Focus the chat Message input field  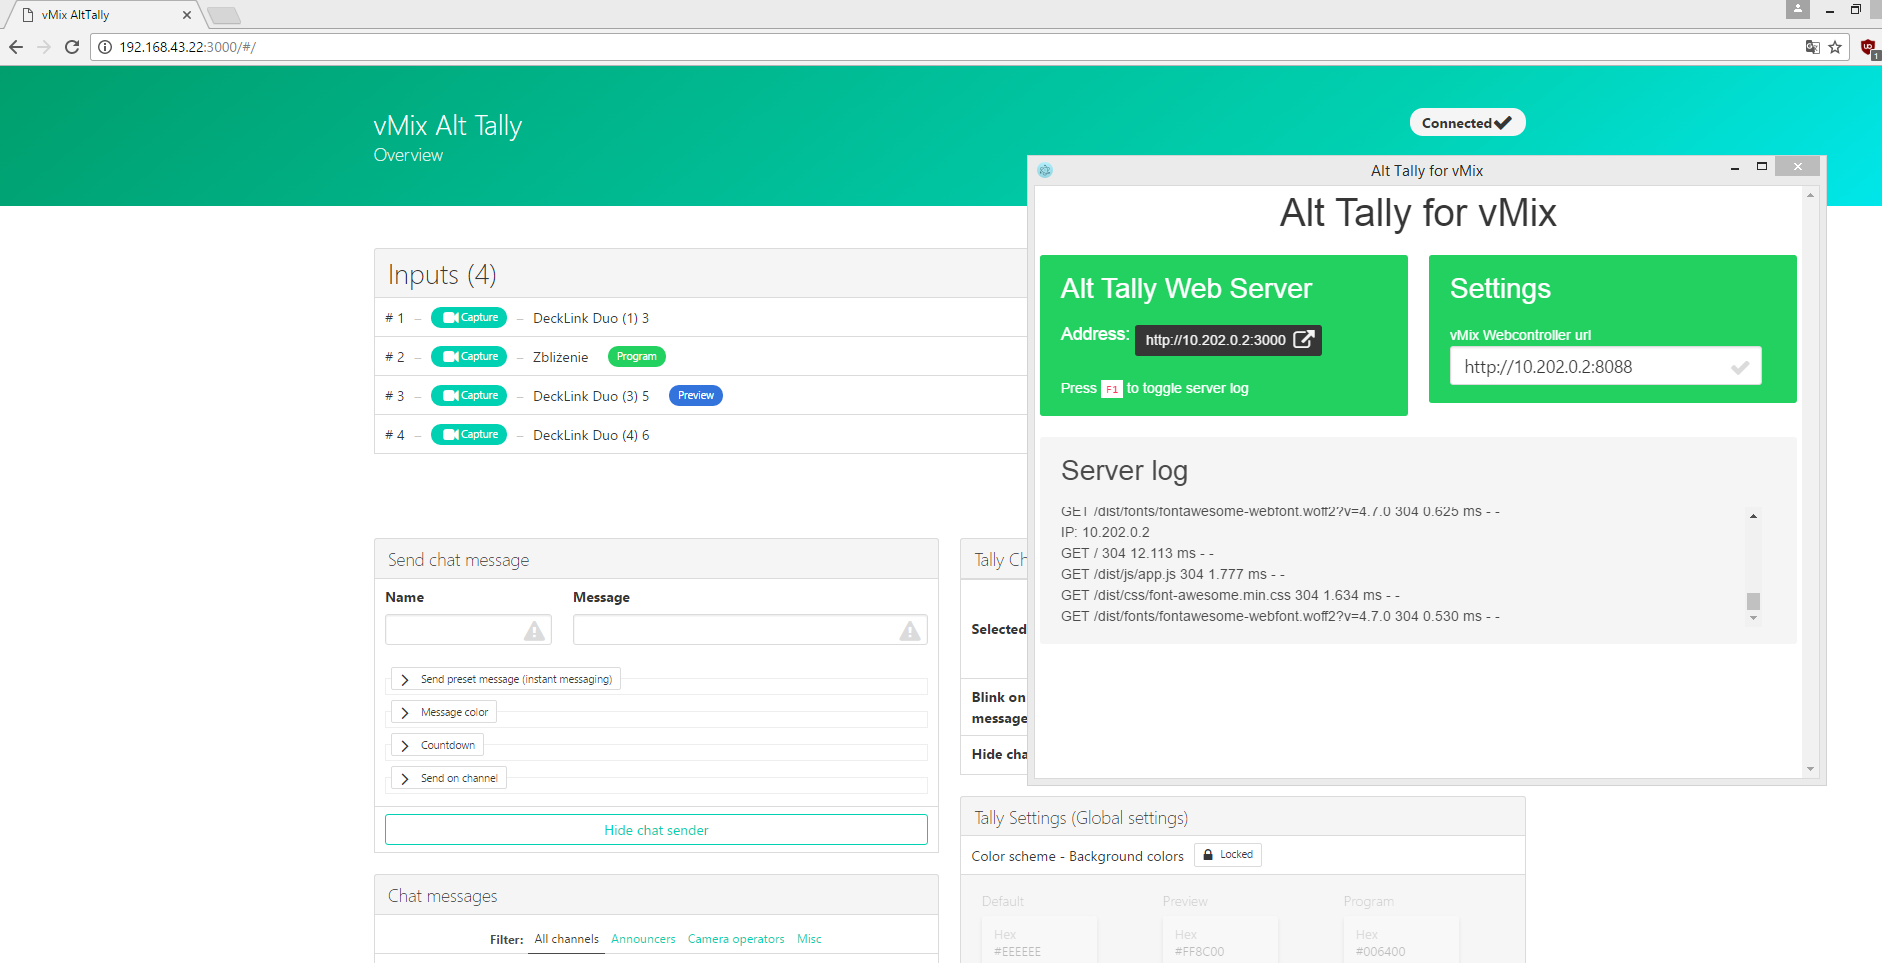(750, 630)
